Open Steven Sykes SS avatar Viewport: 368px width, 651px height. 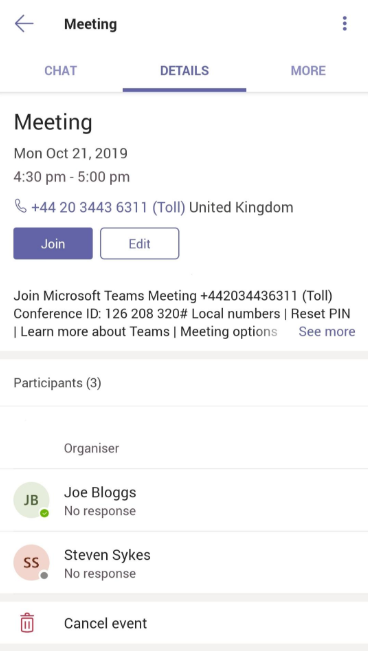click(31, 563)
